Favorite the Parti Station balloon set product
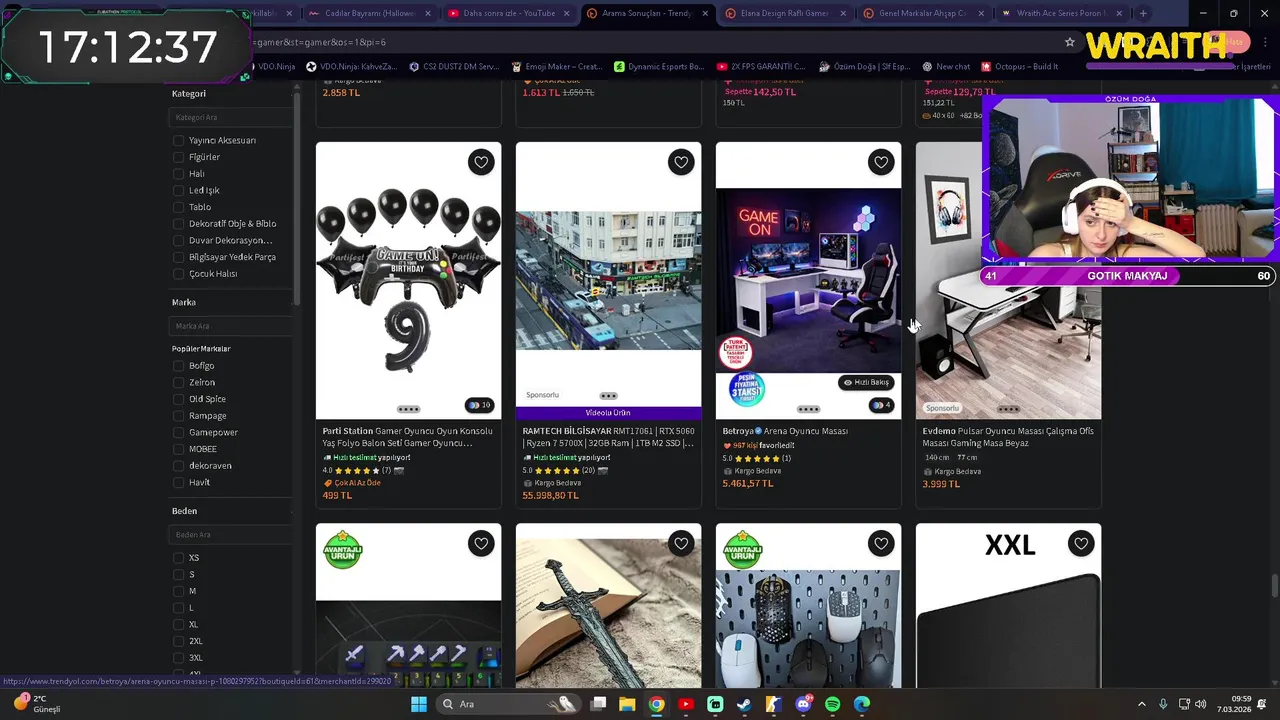This screenshot has height=720, width=1280. pos(481,162)
